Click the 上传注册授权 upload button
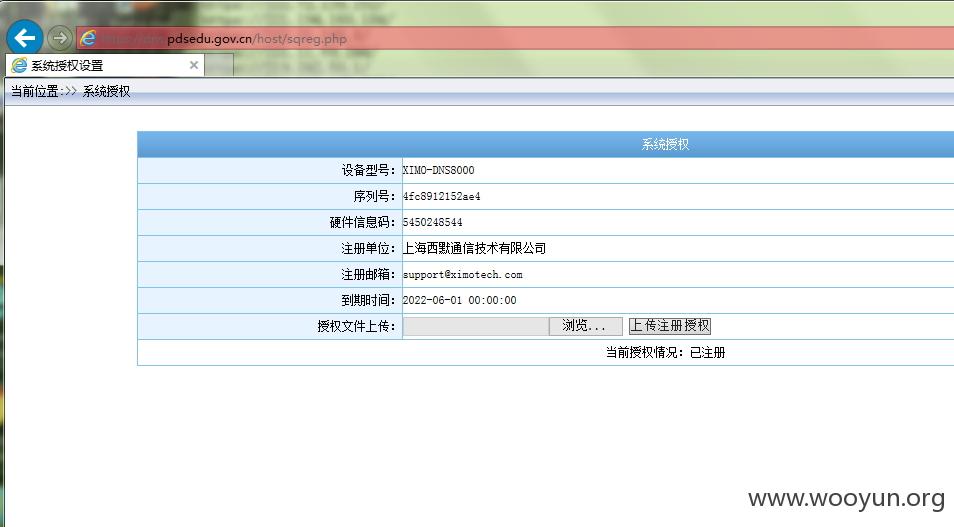 tap(670, 326)
